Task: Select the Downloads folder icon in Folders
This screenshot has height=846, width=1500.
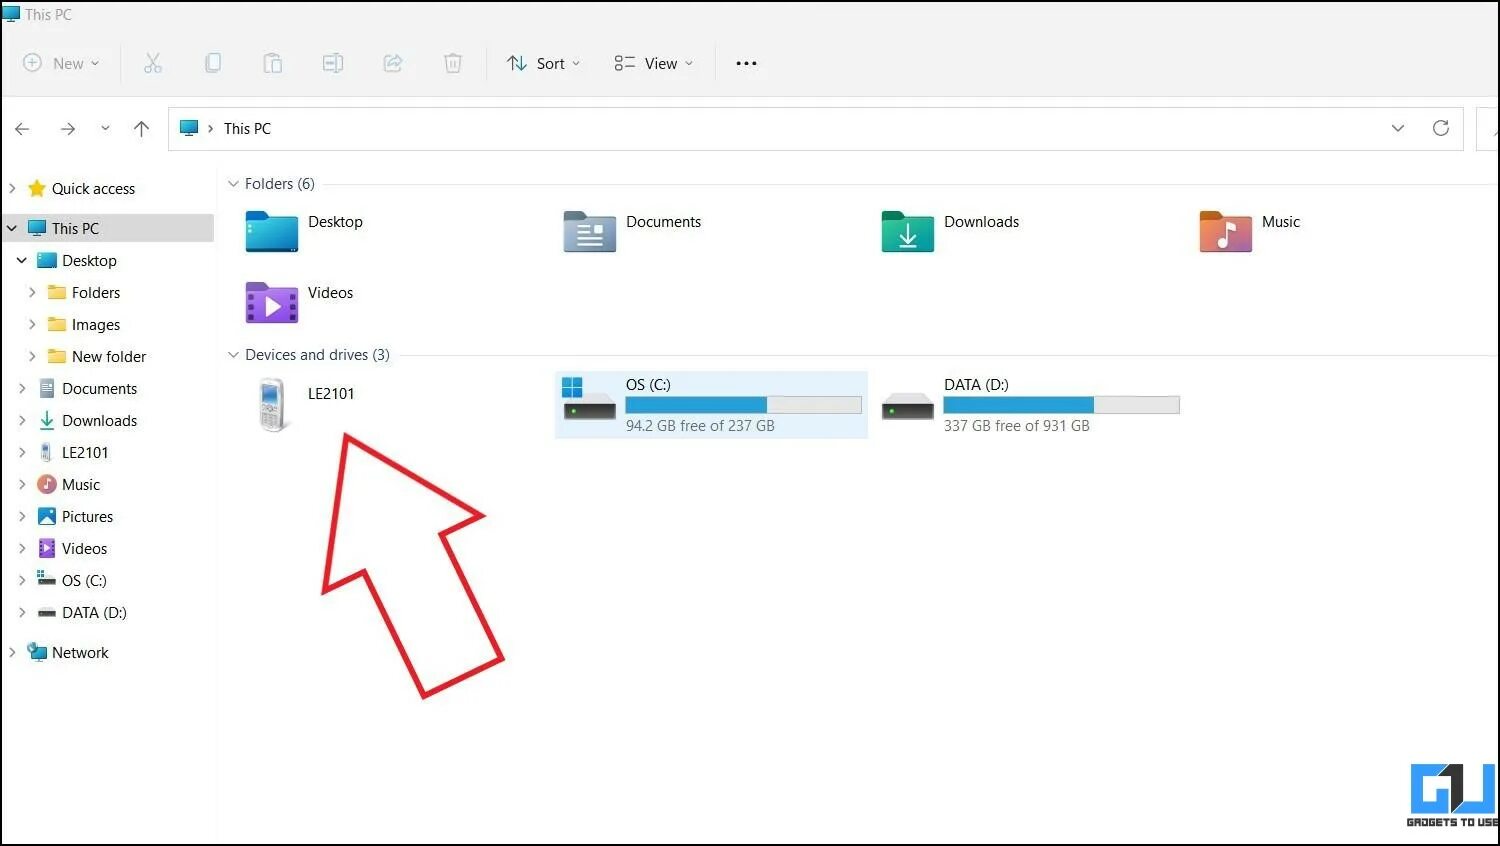Action: 908,231
